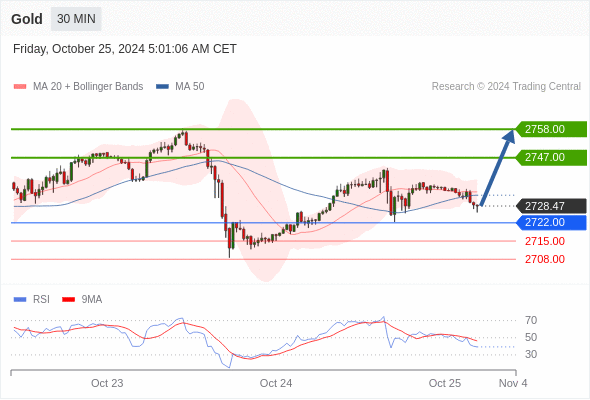Click the blue MA 50 legend swatch
This screenshot has width=590, height=400.
click(x=162, y=87)
